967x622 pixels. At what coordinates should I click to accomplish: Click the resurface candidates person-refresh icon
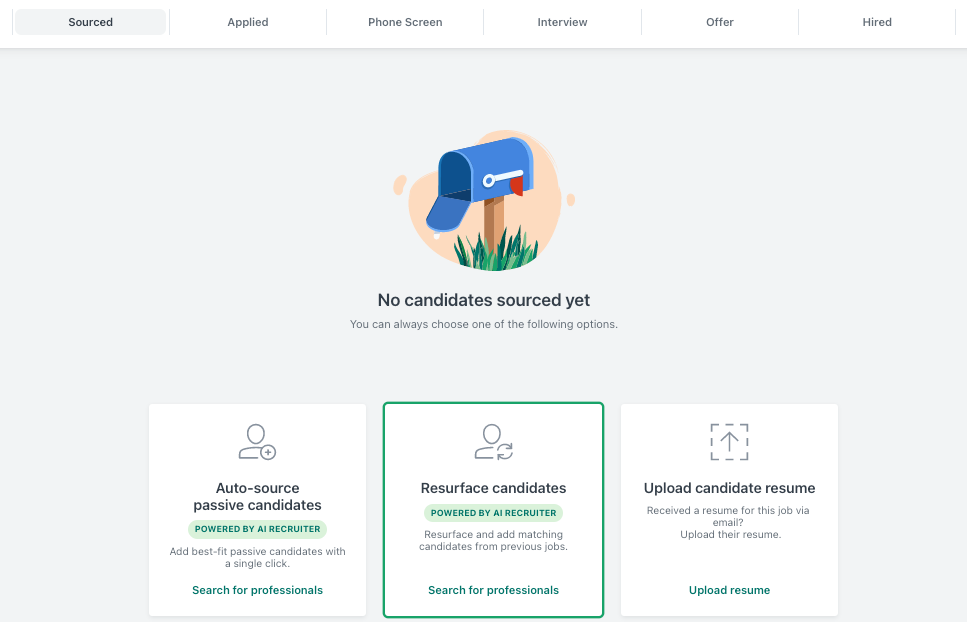click(493, 441)
